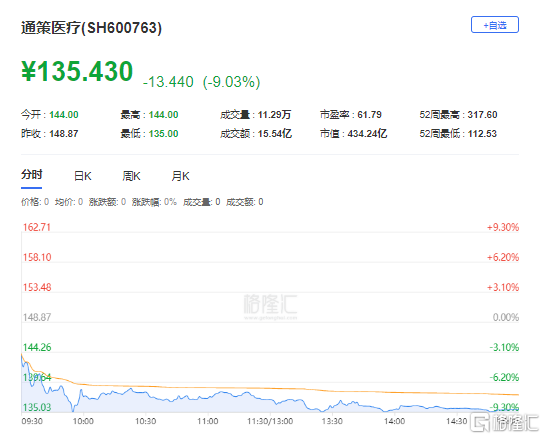Click the 涨跌幅: 0% readout

tap(154, 202)
